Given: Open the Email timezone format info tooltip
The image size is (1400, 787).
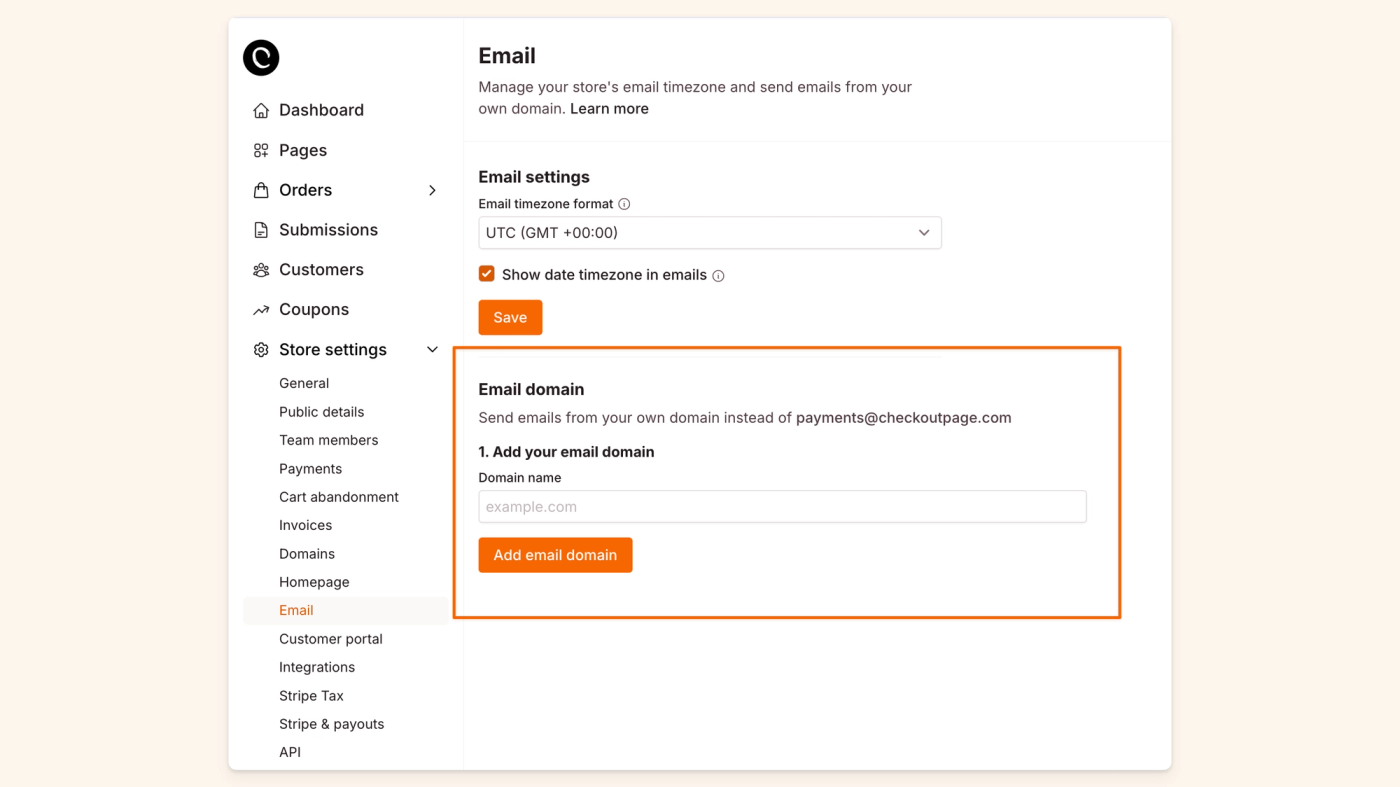Looking at the screenshot, I should [624, 203].
